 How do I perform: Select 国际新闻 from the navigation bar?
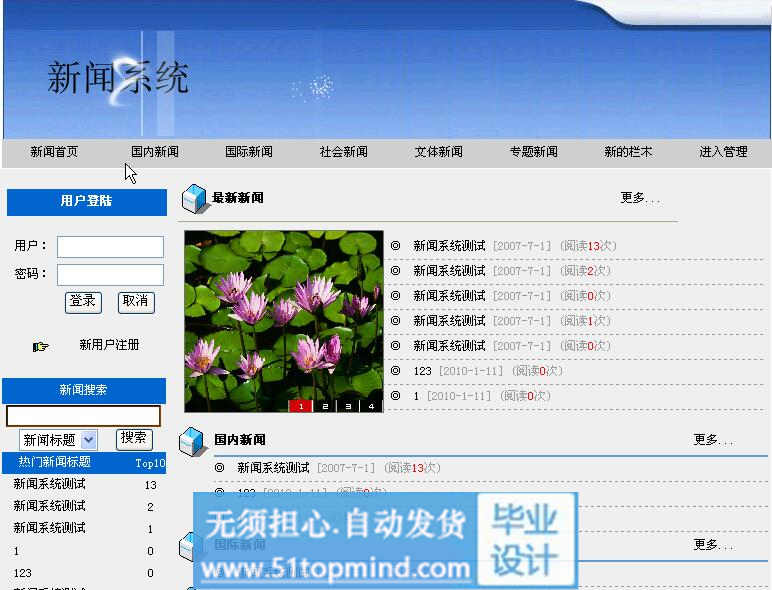(x=249, y=152)
